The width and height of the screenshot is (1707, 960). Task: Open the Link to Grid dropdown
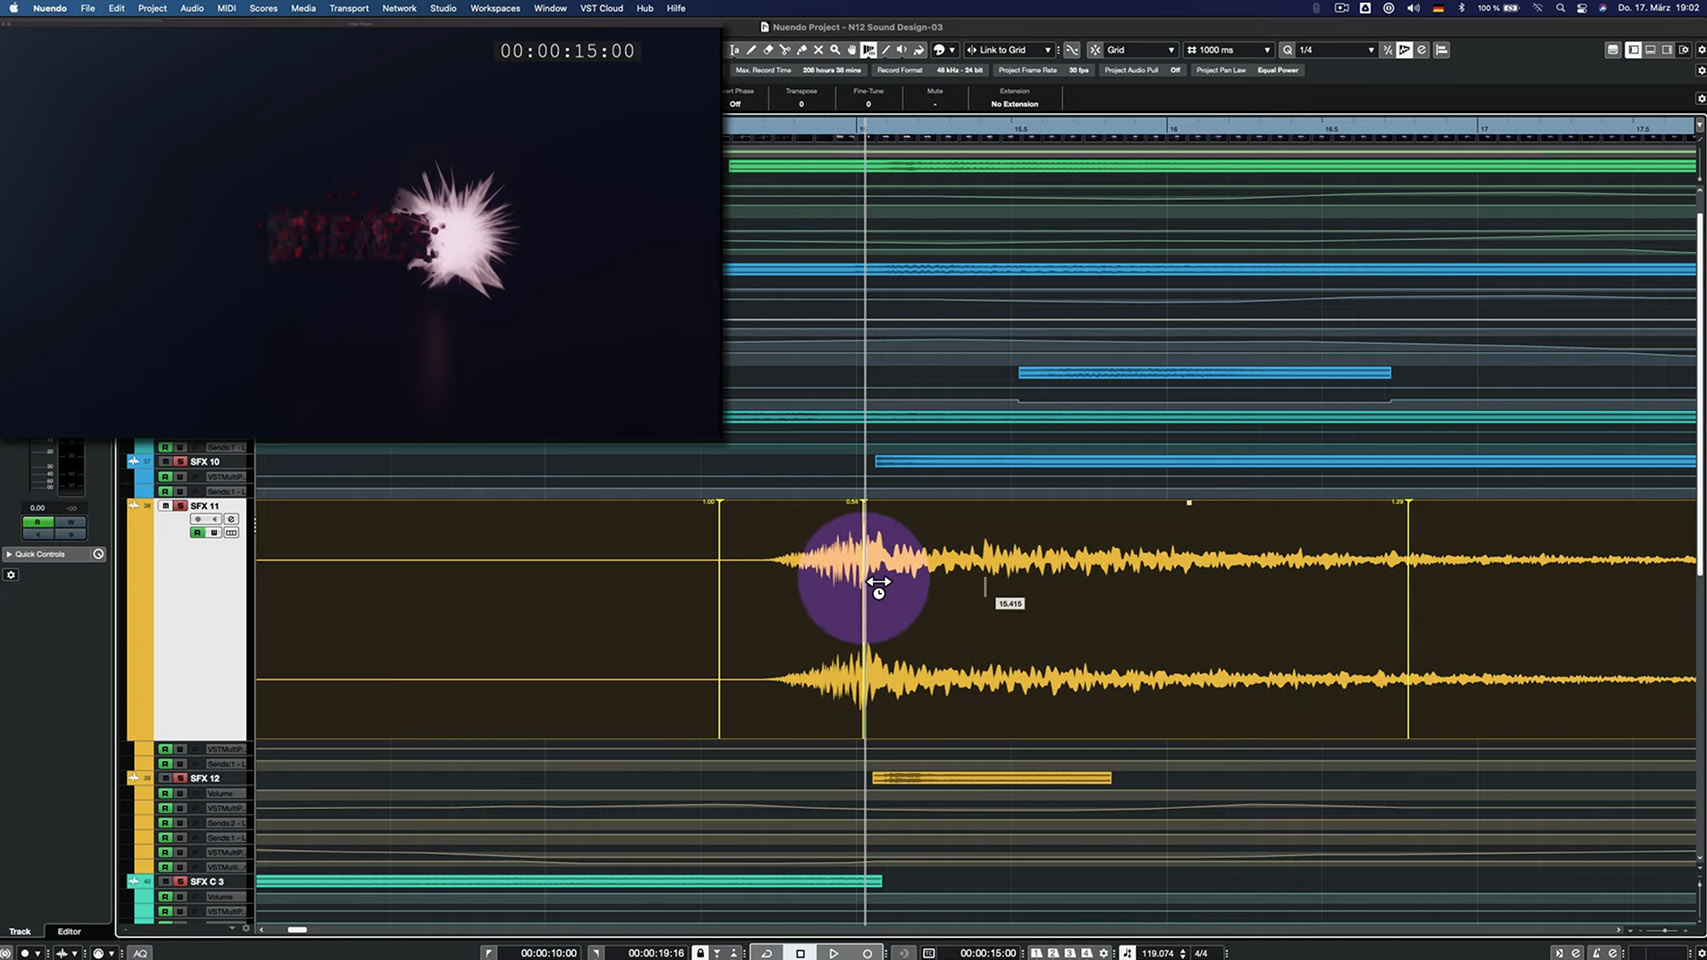coord(1009,50)
